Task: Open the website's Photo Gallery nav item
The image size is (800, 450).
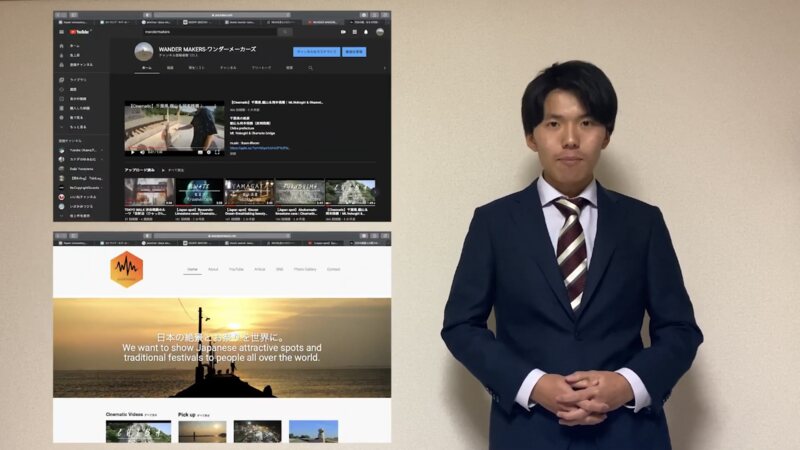Action: click(305, 269)
